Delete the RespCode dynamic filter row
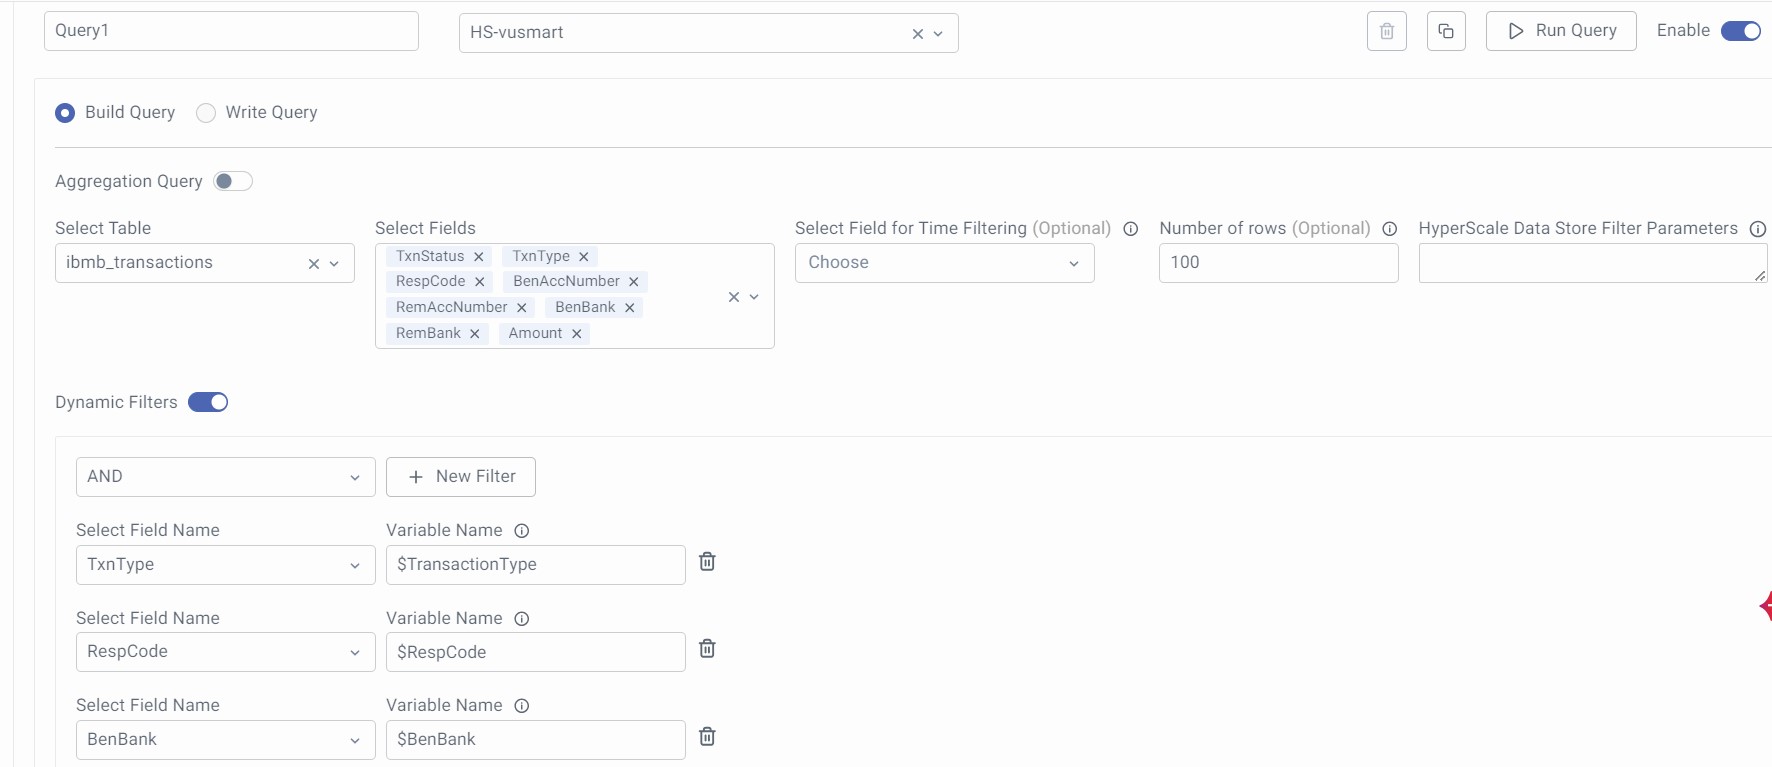 [x=707, y=649]
